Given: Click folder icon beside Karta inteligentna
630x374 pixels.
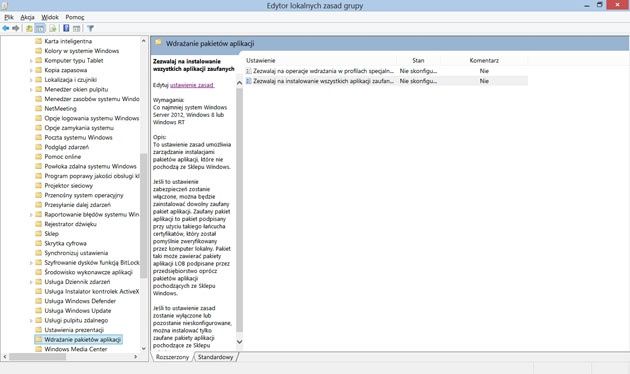Looking at the screenshot, I should (39, 41).
